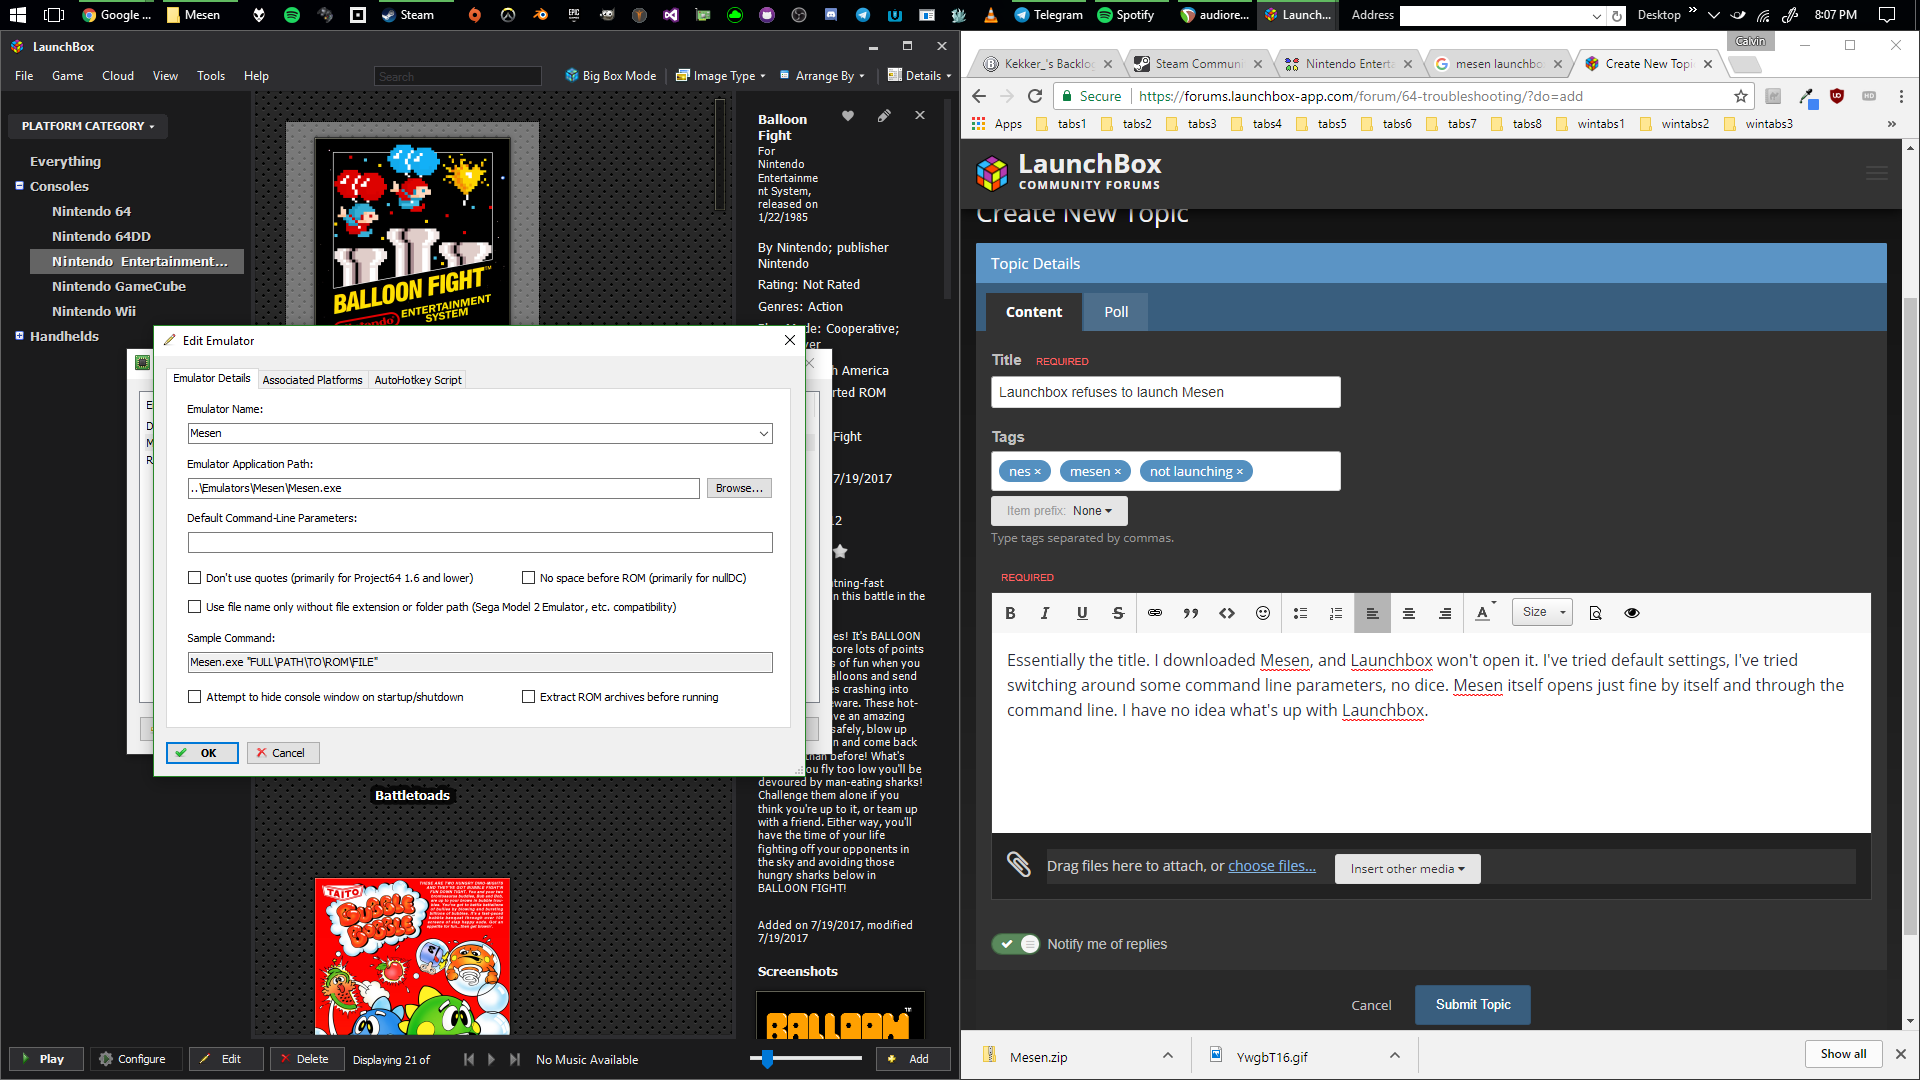This screenshot has height=1080, width=1920.
Task: Remove the not launching tag
Action: click(1240, 472)
